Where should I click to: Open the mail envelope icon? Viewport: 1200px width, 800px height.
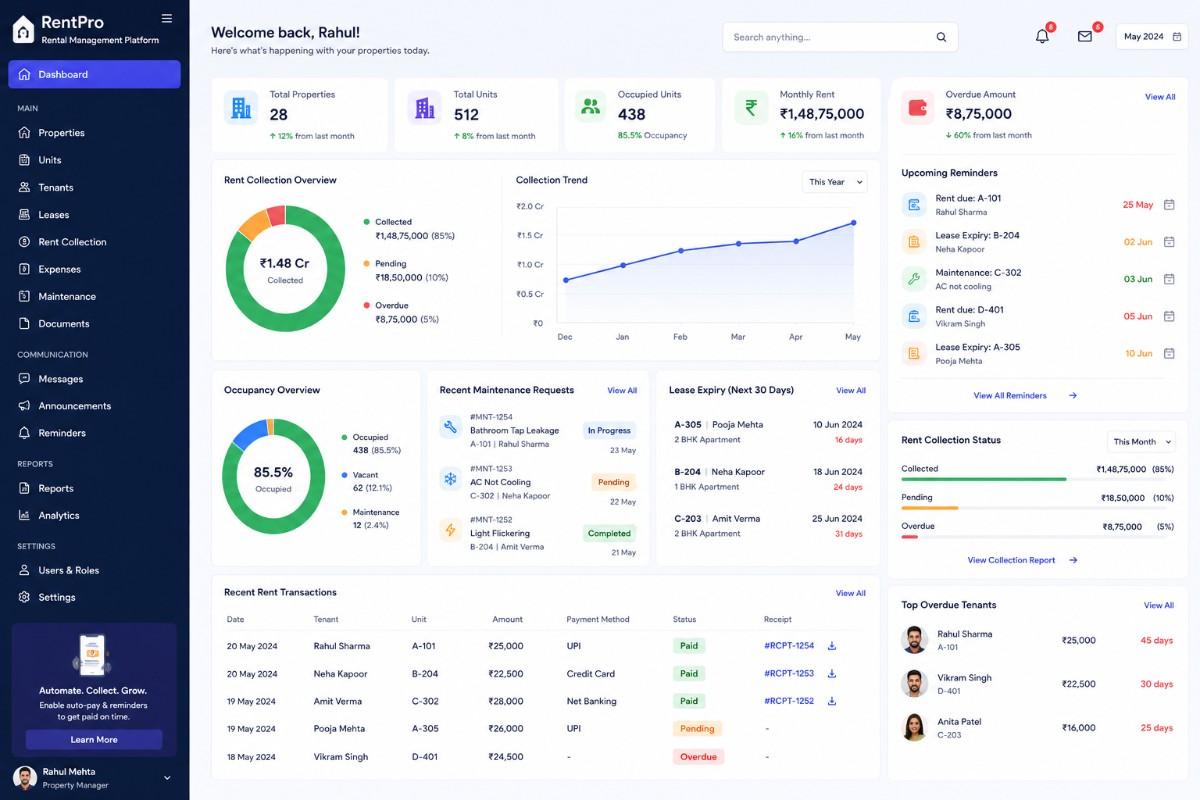coord(1085,36)
